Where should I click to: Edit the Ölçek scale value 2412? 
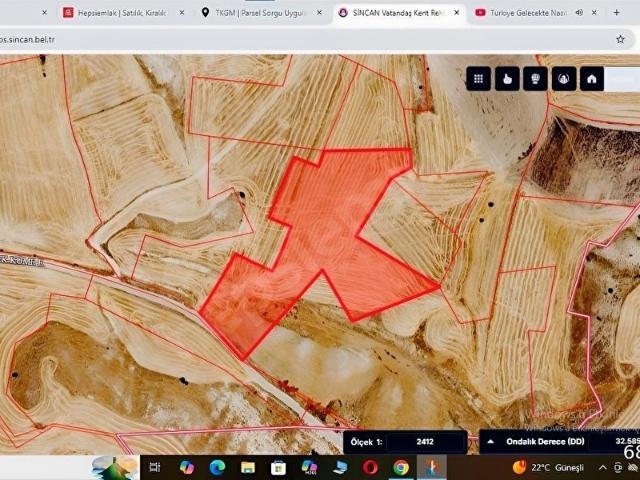click(425, 442)
